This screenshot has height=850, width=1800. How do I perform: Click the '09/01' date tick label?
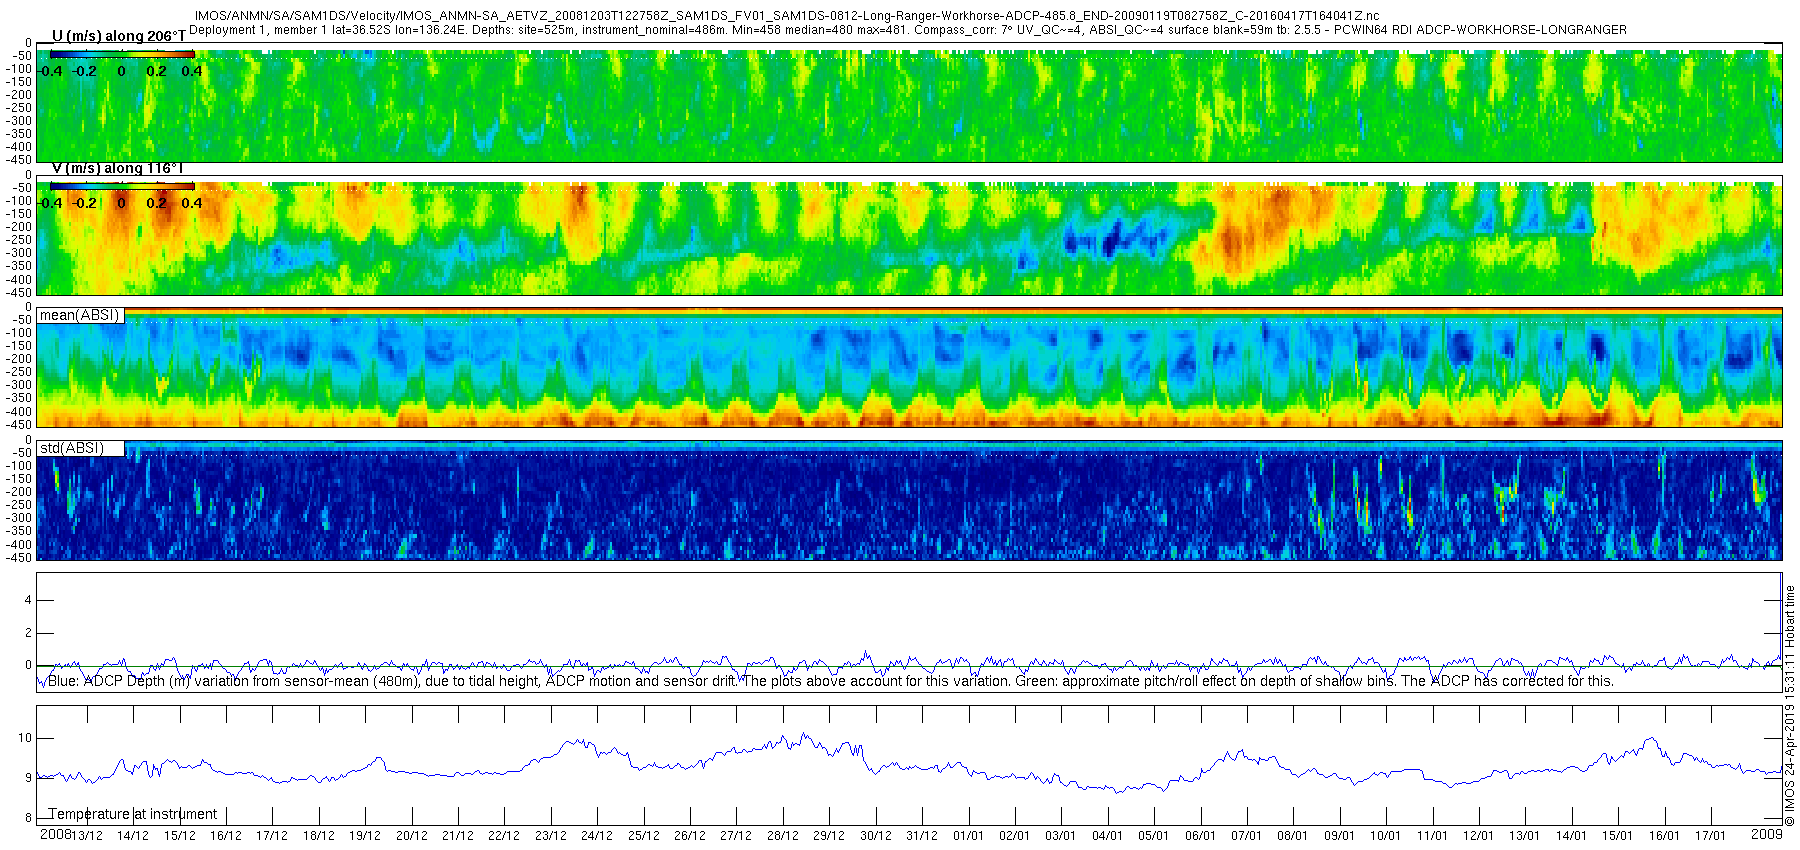(x=1340, y=836)
